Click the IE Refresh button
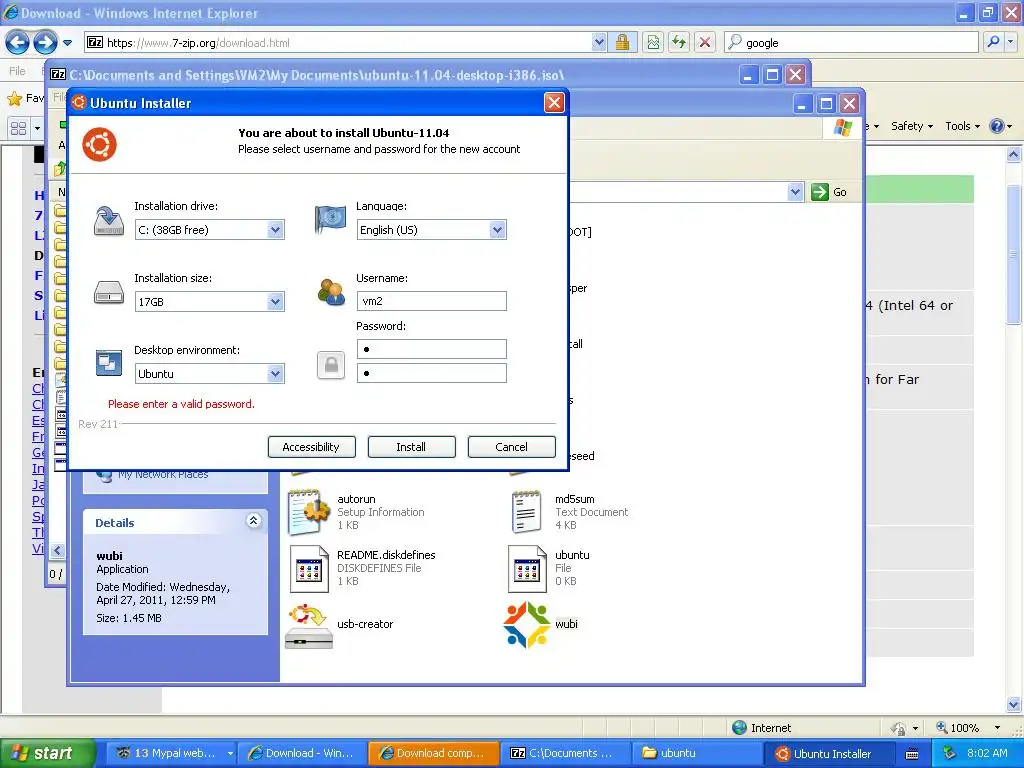Image resolution: width=1024 pixels, height=768 pixels. click(679, 43)
